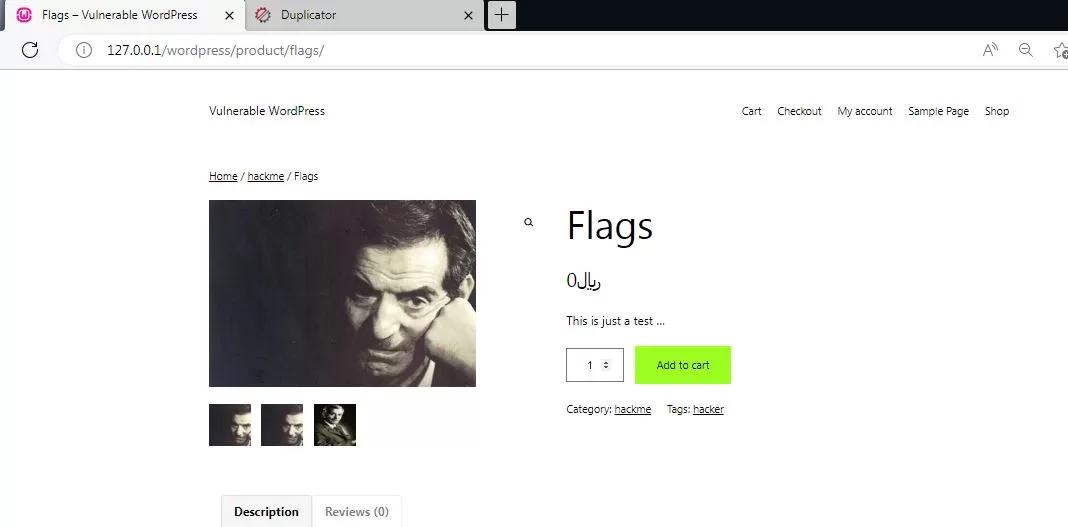The width and height of the screenshot is (1068, 527).
Task: Switch to the Duplicator browser tab
Action: (350, 15)
